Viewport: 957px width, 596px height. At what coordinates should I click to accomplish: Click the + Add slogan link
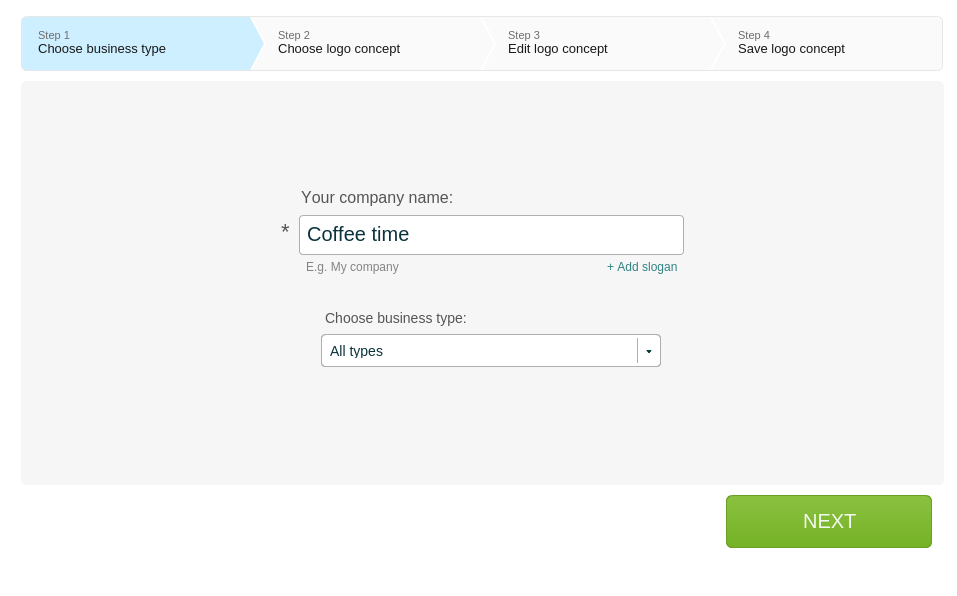coord(642,267)
